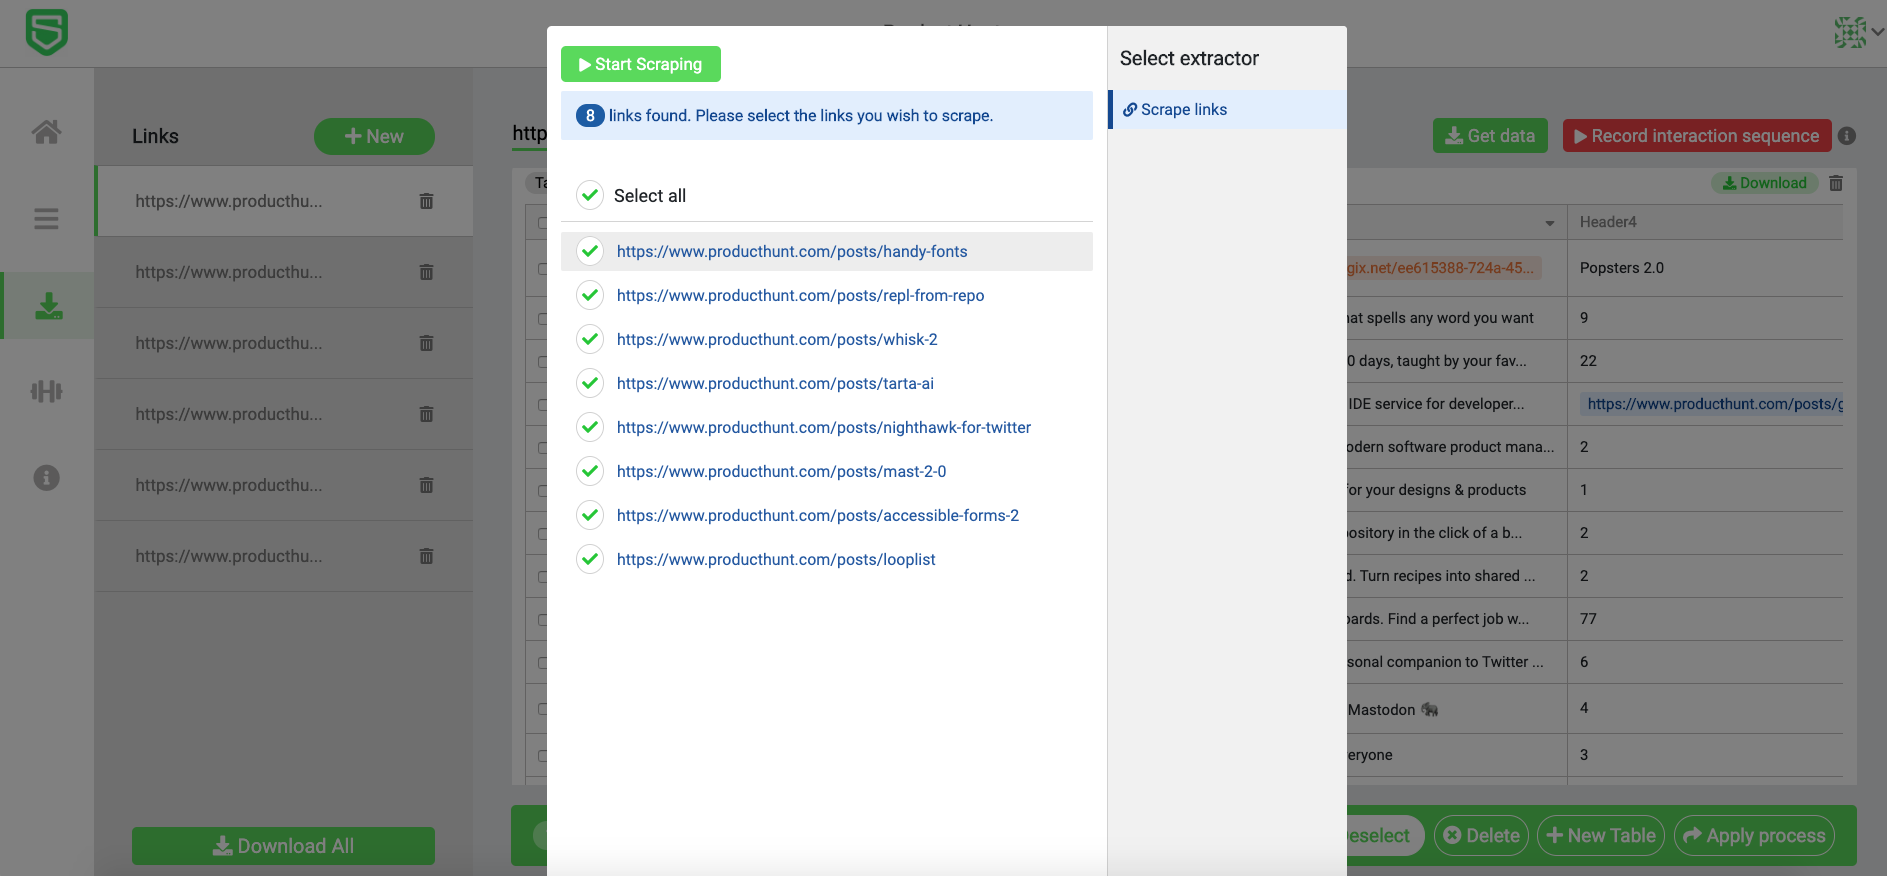Open the info sidebar icon

[x=46, y=478]
